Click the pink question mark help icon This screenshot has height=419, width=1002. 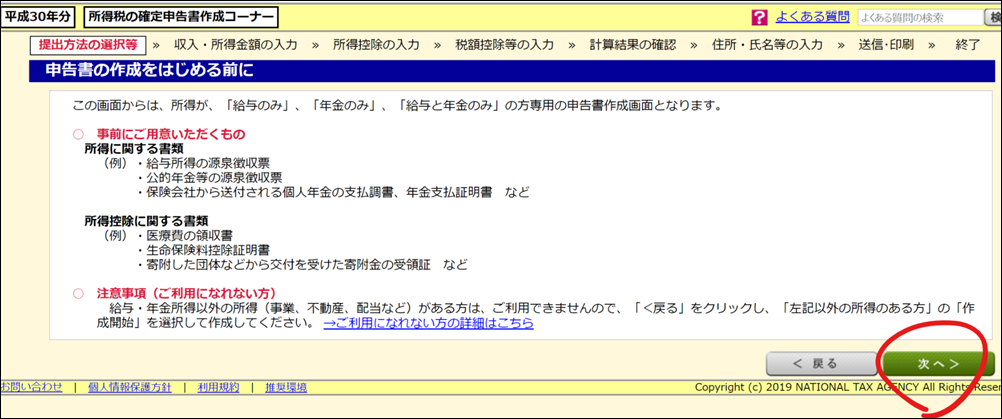[x=760, y=18]
